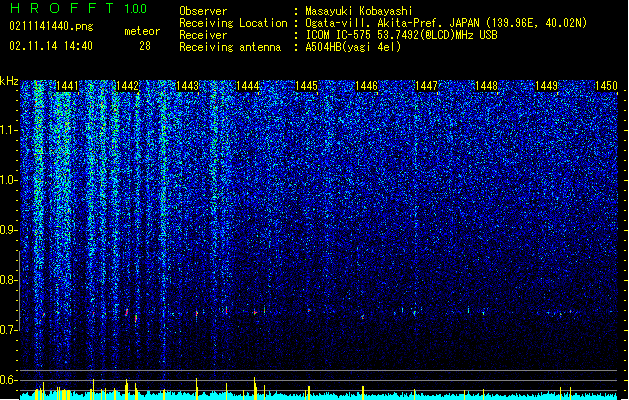Select the filename 0211141440.png

click(x=51, y=26)
